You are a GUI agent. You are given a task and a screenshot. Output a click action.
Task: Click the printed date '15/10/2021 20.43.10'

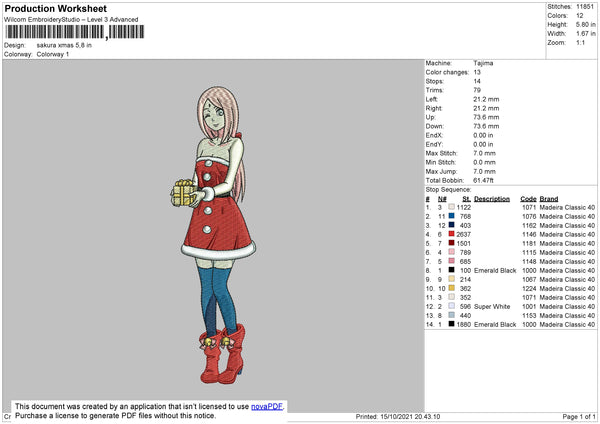point(410,416)
